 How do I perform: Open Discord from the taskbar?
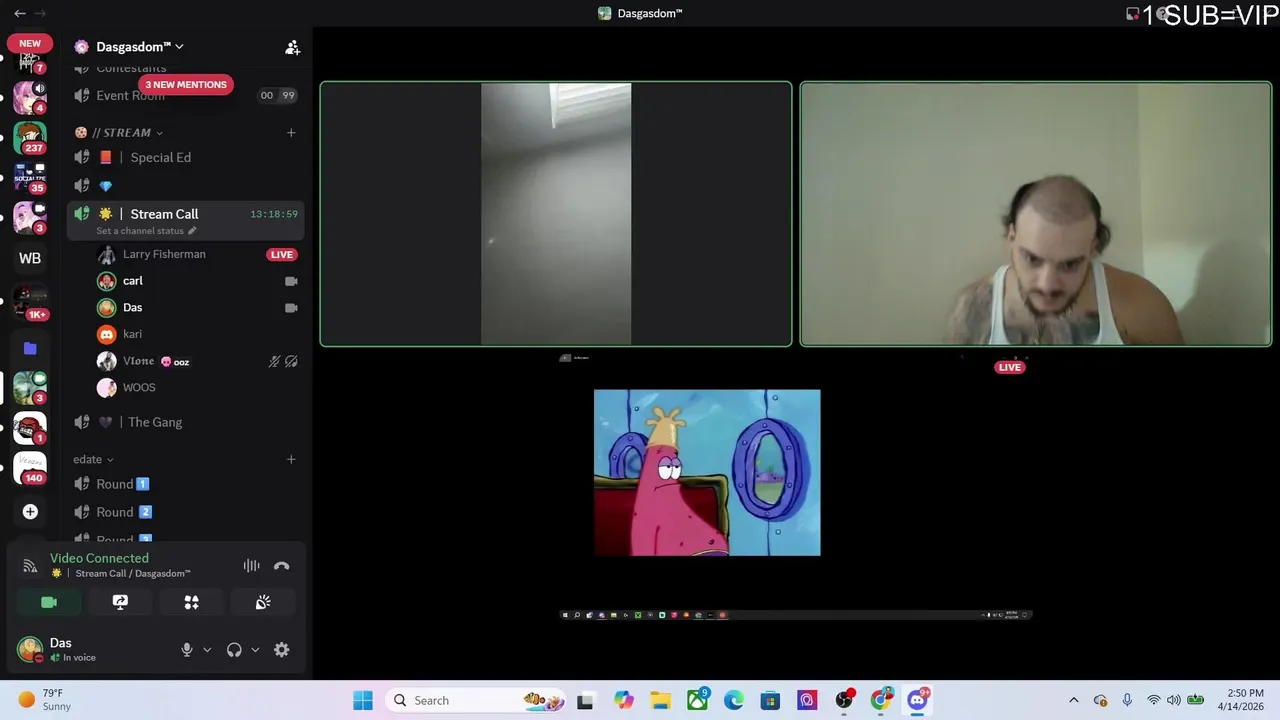tap(918, 700)
